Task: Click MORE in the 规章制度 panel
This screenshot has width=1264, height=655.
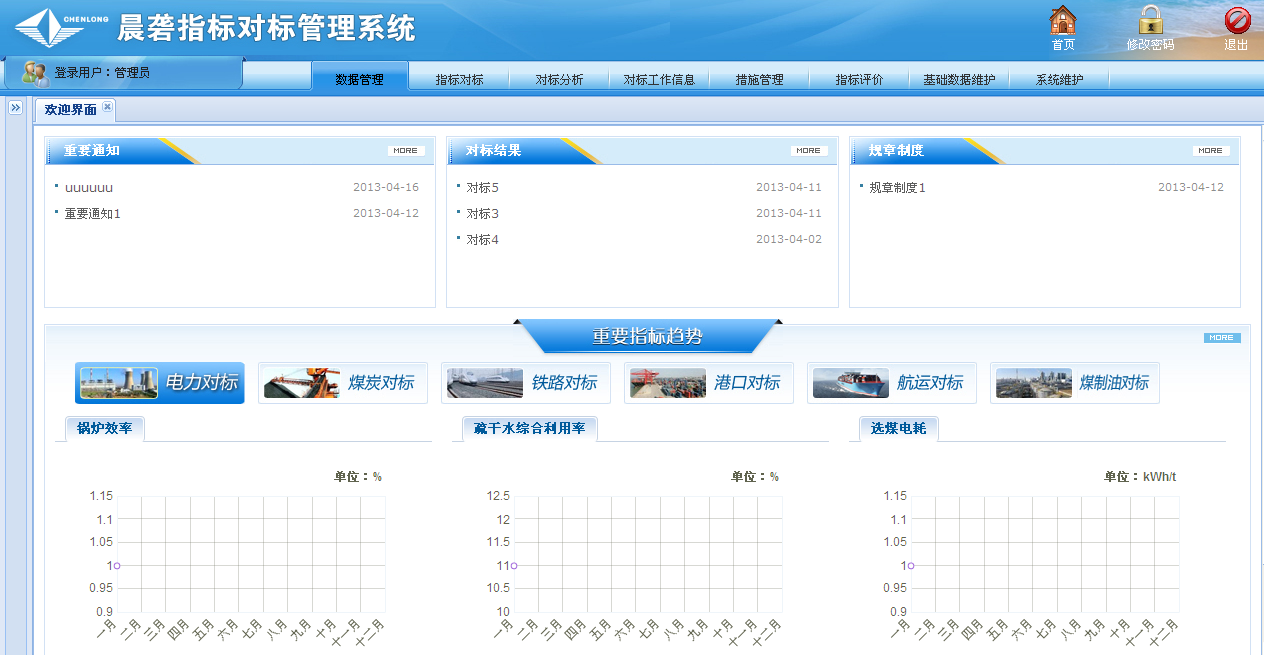Action: (x=1210, y=151)
